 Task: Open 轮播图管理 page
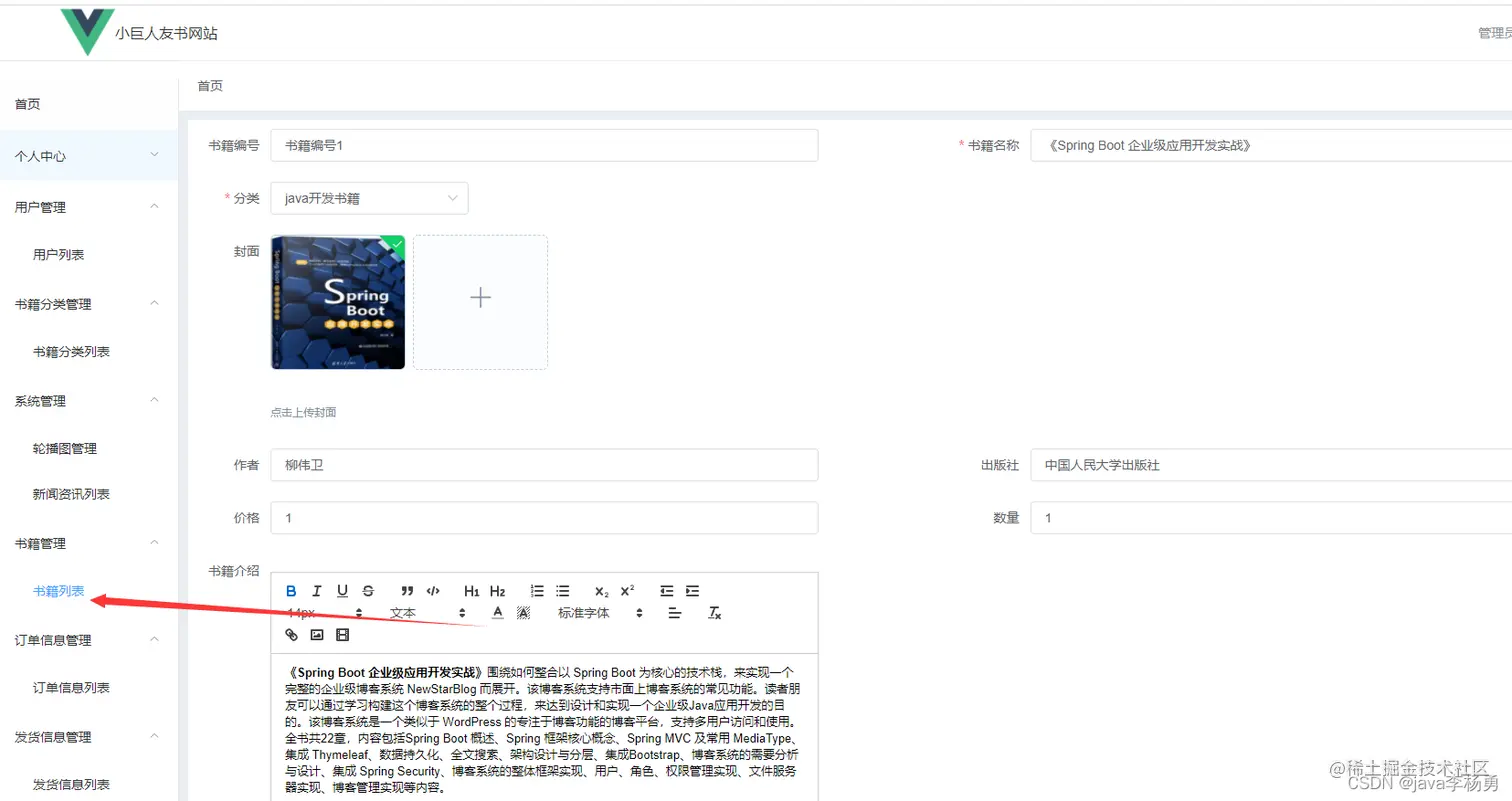(65, 449)
